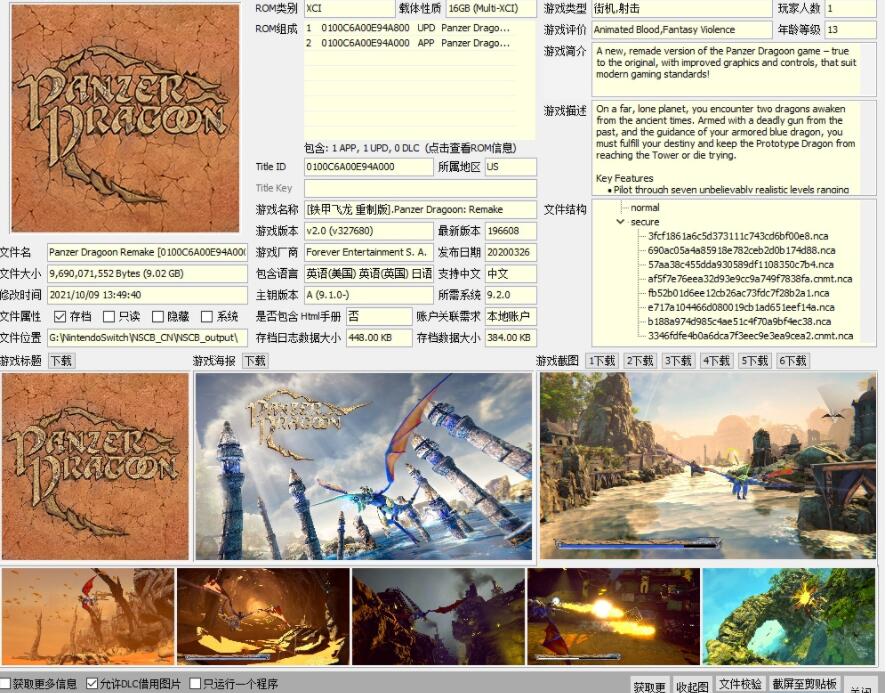The height and width of the screenshot is (693, 886).
Task: Select the normal node in file structure tree
Action: [x=645, y=208]
